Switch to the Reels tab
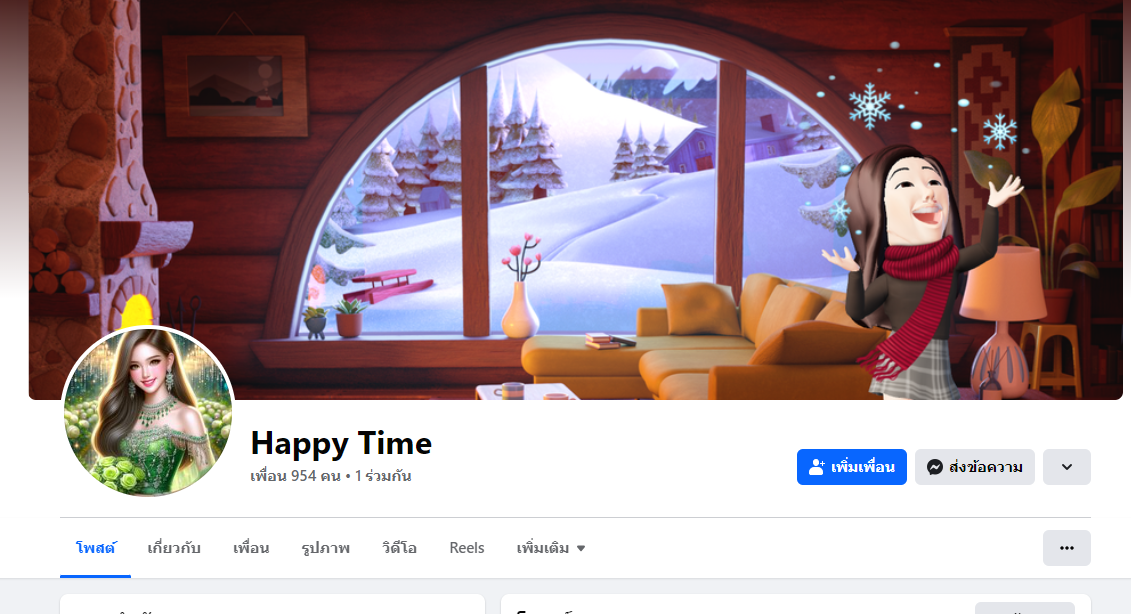Screen dimensions: 1131x614 (x=467, y=548)
